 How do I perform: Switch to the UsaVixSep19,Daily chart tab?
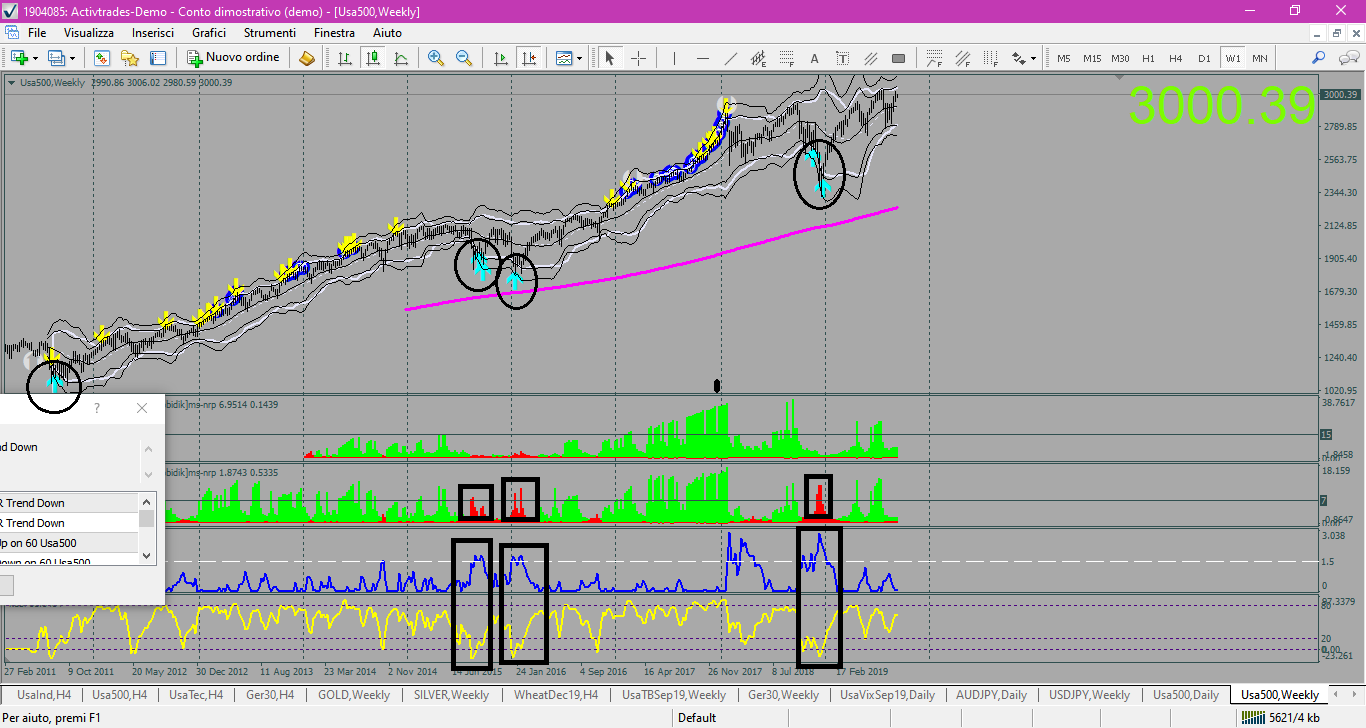(887, 695)
